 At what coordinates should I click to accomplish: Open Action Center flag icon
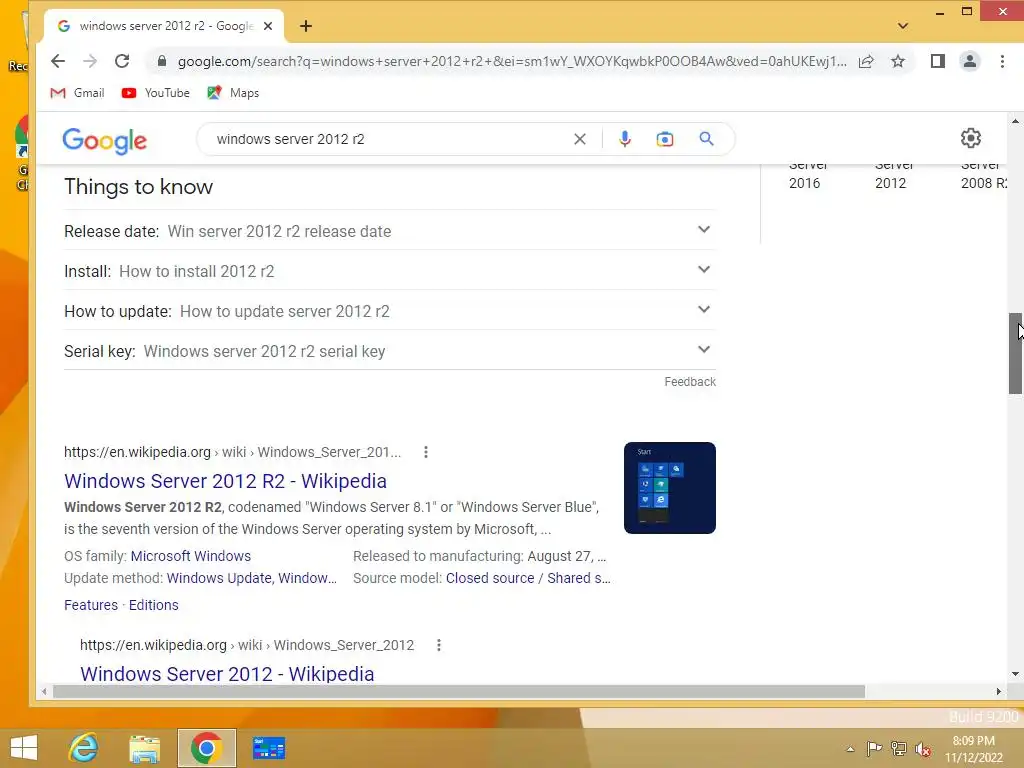click(874, 748)
